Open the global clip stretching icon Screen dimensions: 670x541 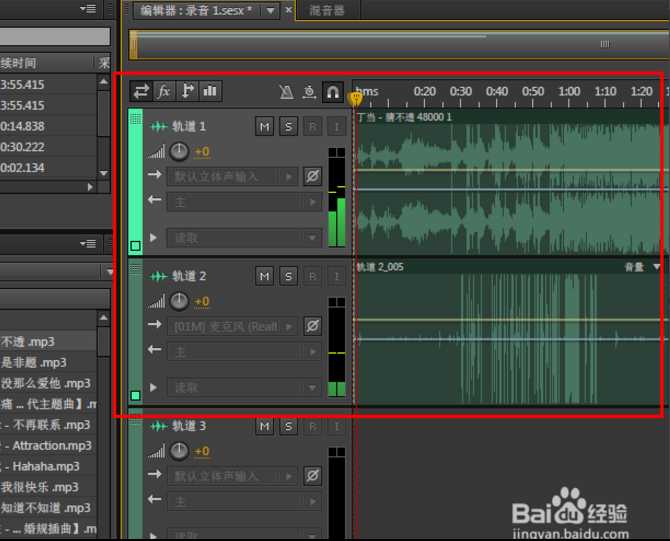(x=309, y=91)
